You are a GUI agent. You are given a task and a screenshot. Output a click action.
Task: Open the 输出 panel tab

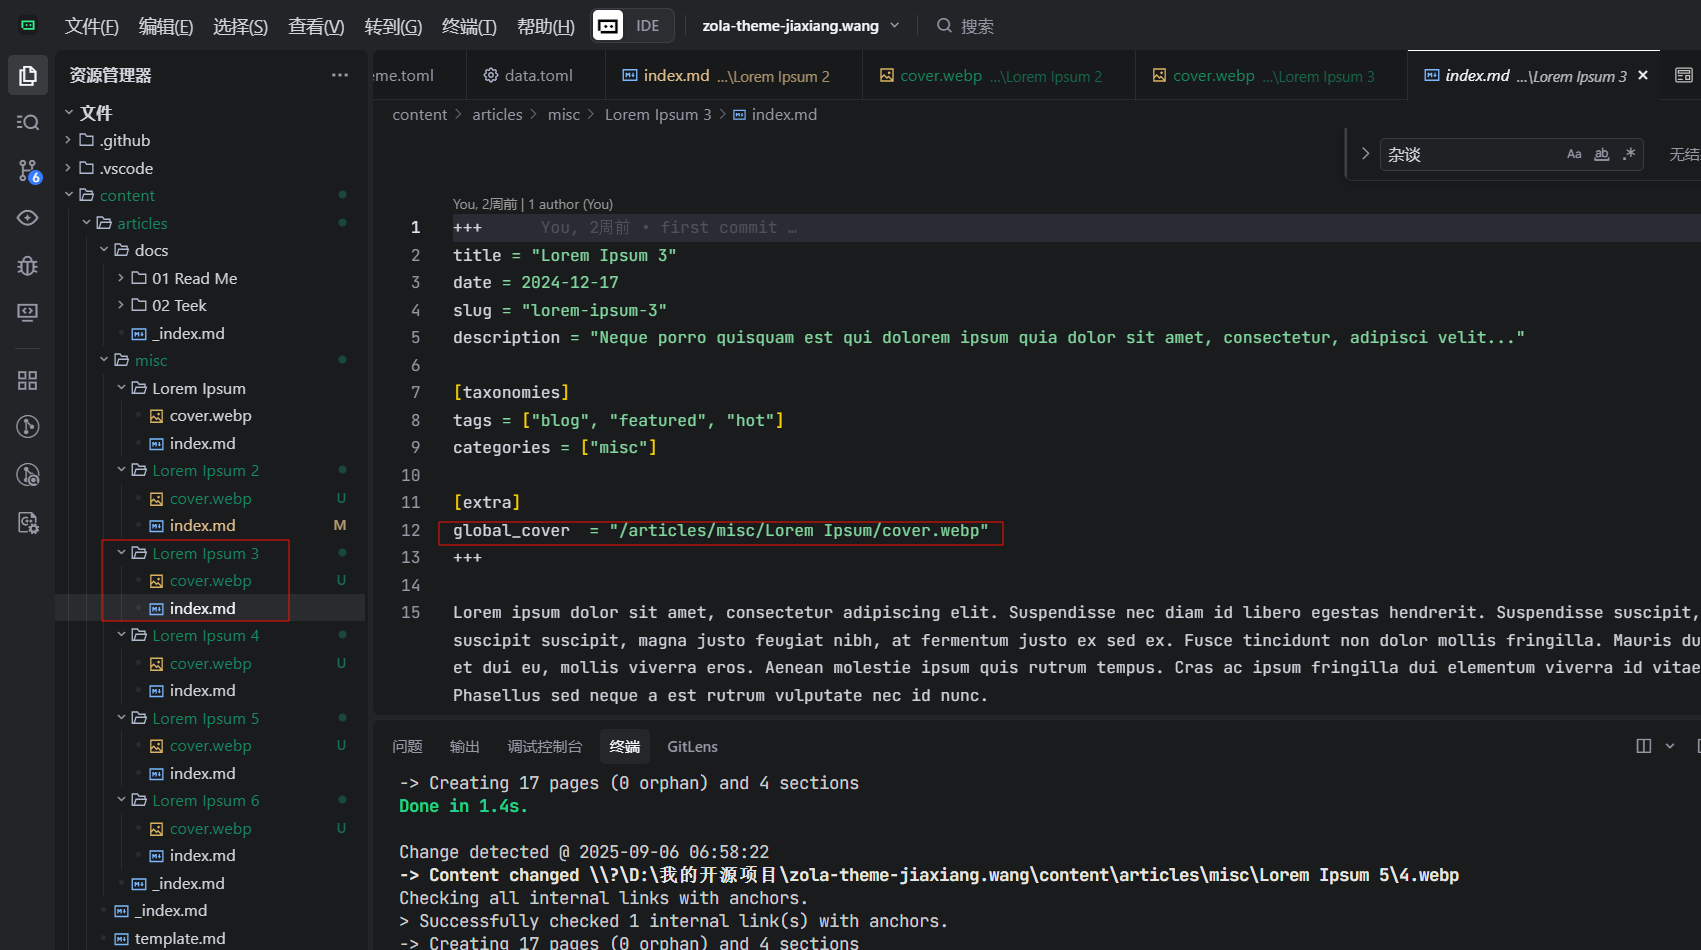tap(464, 746)
